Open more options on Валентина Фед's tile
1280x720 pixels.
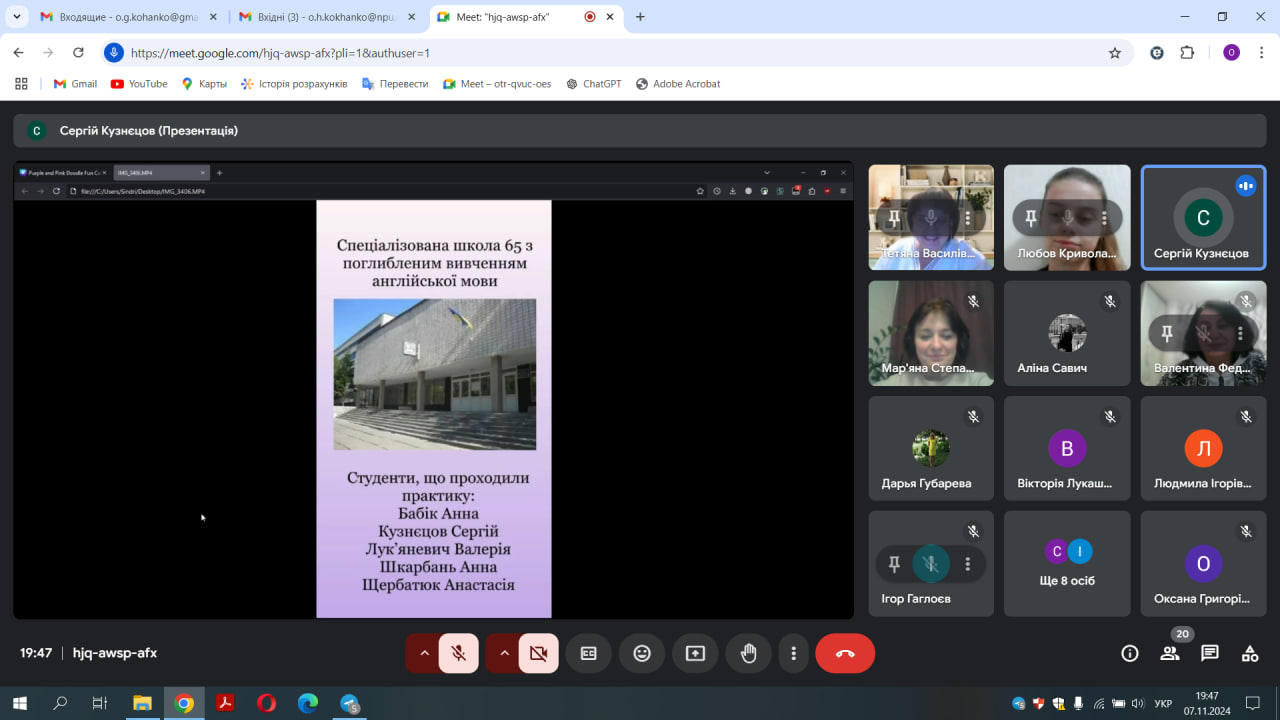[1240, 333]
